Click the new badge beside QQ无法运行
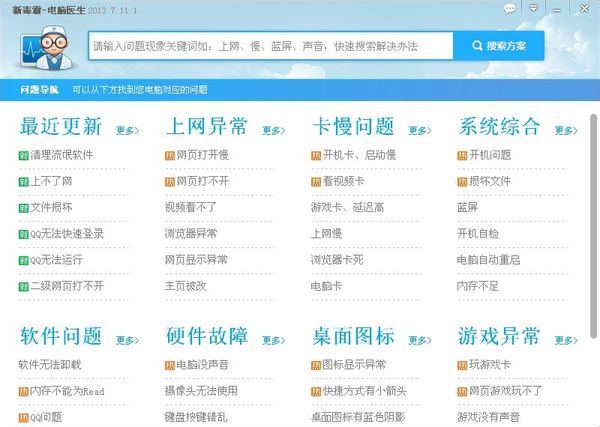 pyautogui.click(x=24, y=261)
